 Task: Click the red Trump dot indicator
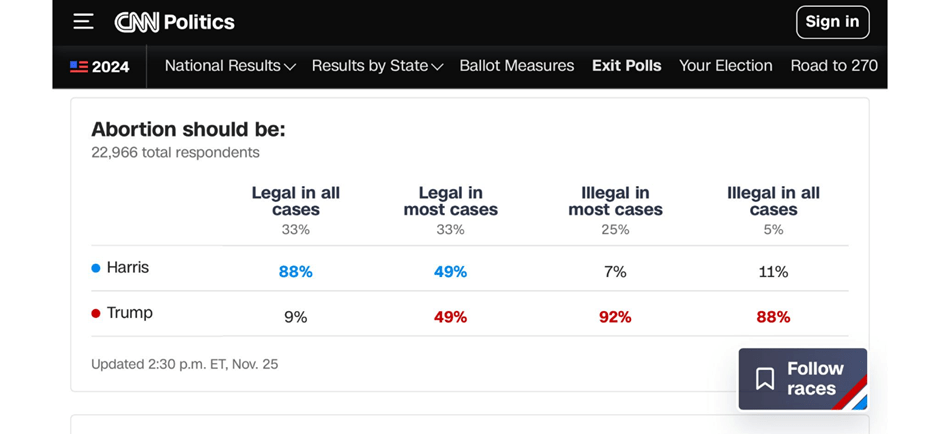tap(96, 313)
